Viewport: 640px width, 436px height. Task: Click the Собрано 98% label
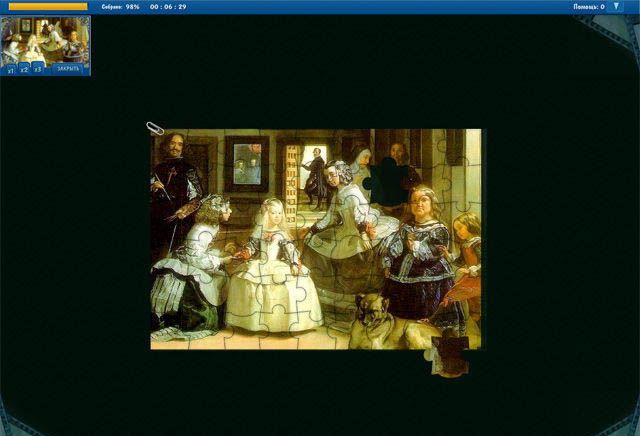(x=120, y=6)
